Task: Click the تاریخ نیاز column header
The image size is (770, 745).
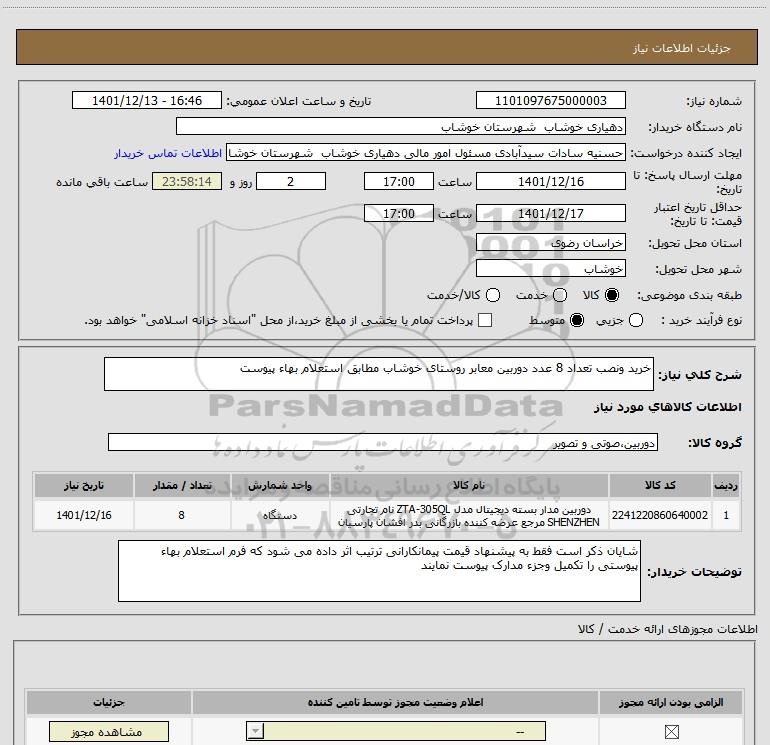Action: [x=84, y=485]
